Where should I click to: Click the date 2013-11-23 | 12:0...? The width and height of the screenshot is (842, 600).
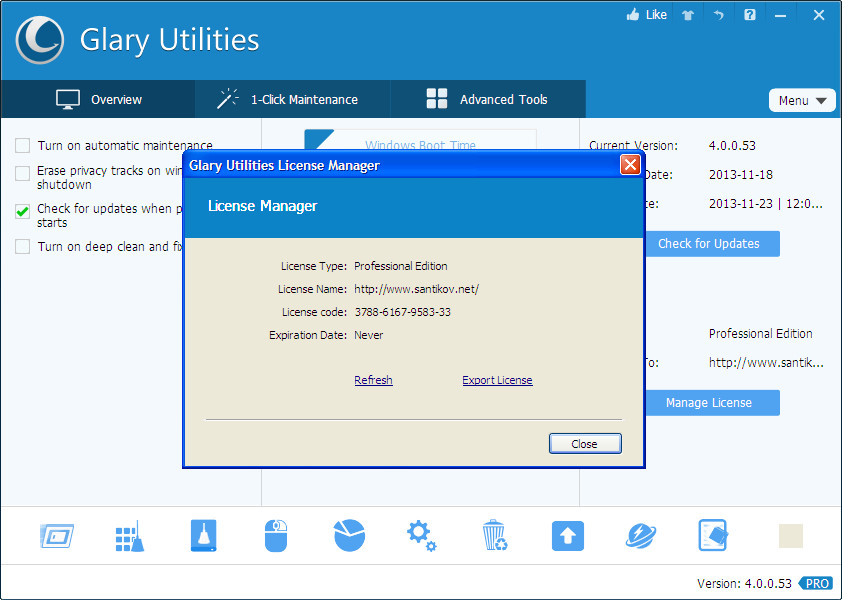point(766,204)
